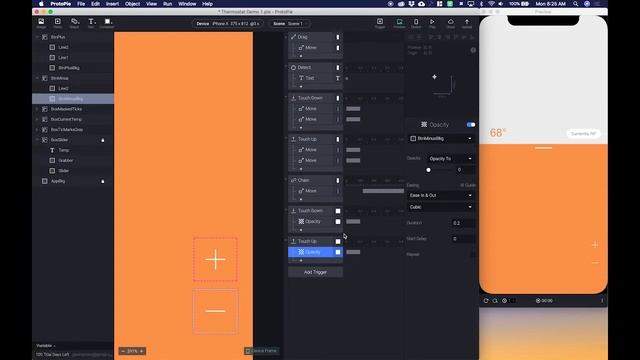Click the Chain Move timeline bar
Viewport: 640px width, 360px height.
(383, 191)
